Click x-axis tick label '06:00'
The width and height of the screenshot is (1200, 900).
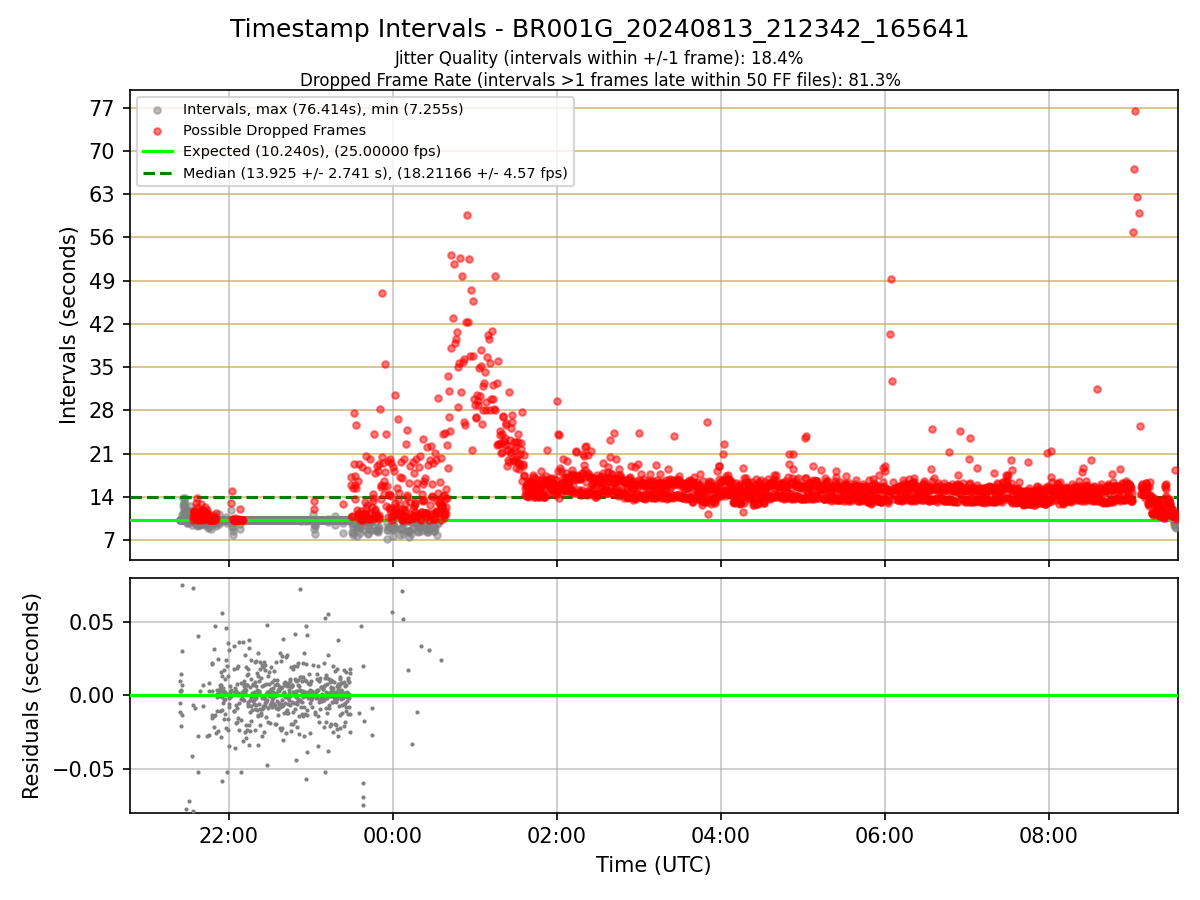point(885,834)
